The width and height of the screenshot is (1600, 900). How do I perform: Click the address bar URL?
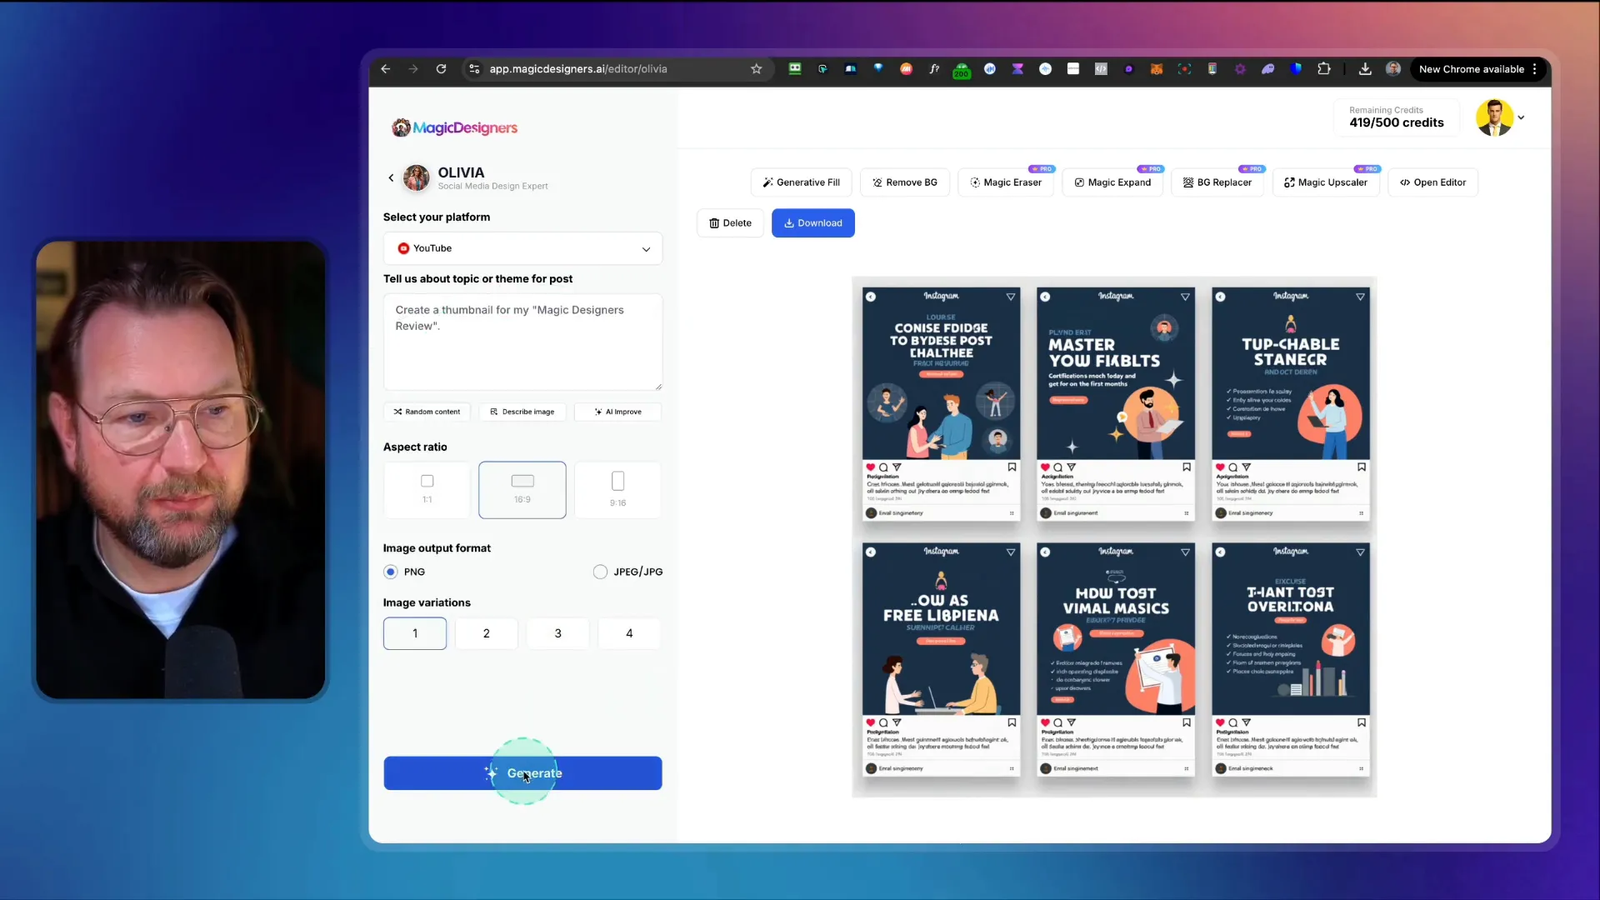pos(578,69)
